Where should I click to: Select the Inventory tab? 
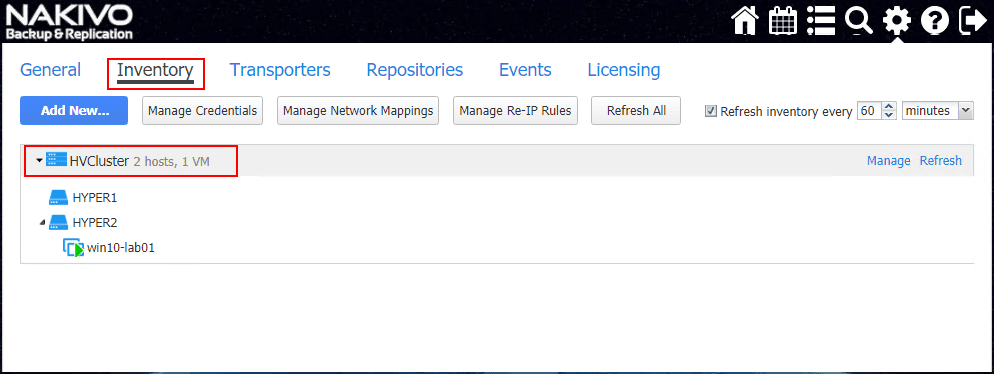pyautogui.click(x=155, y=70)
